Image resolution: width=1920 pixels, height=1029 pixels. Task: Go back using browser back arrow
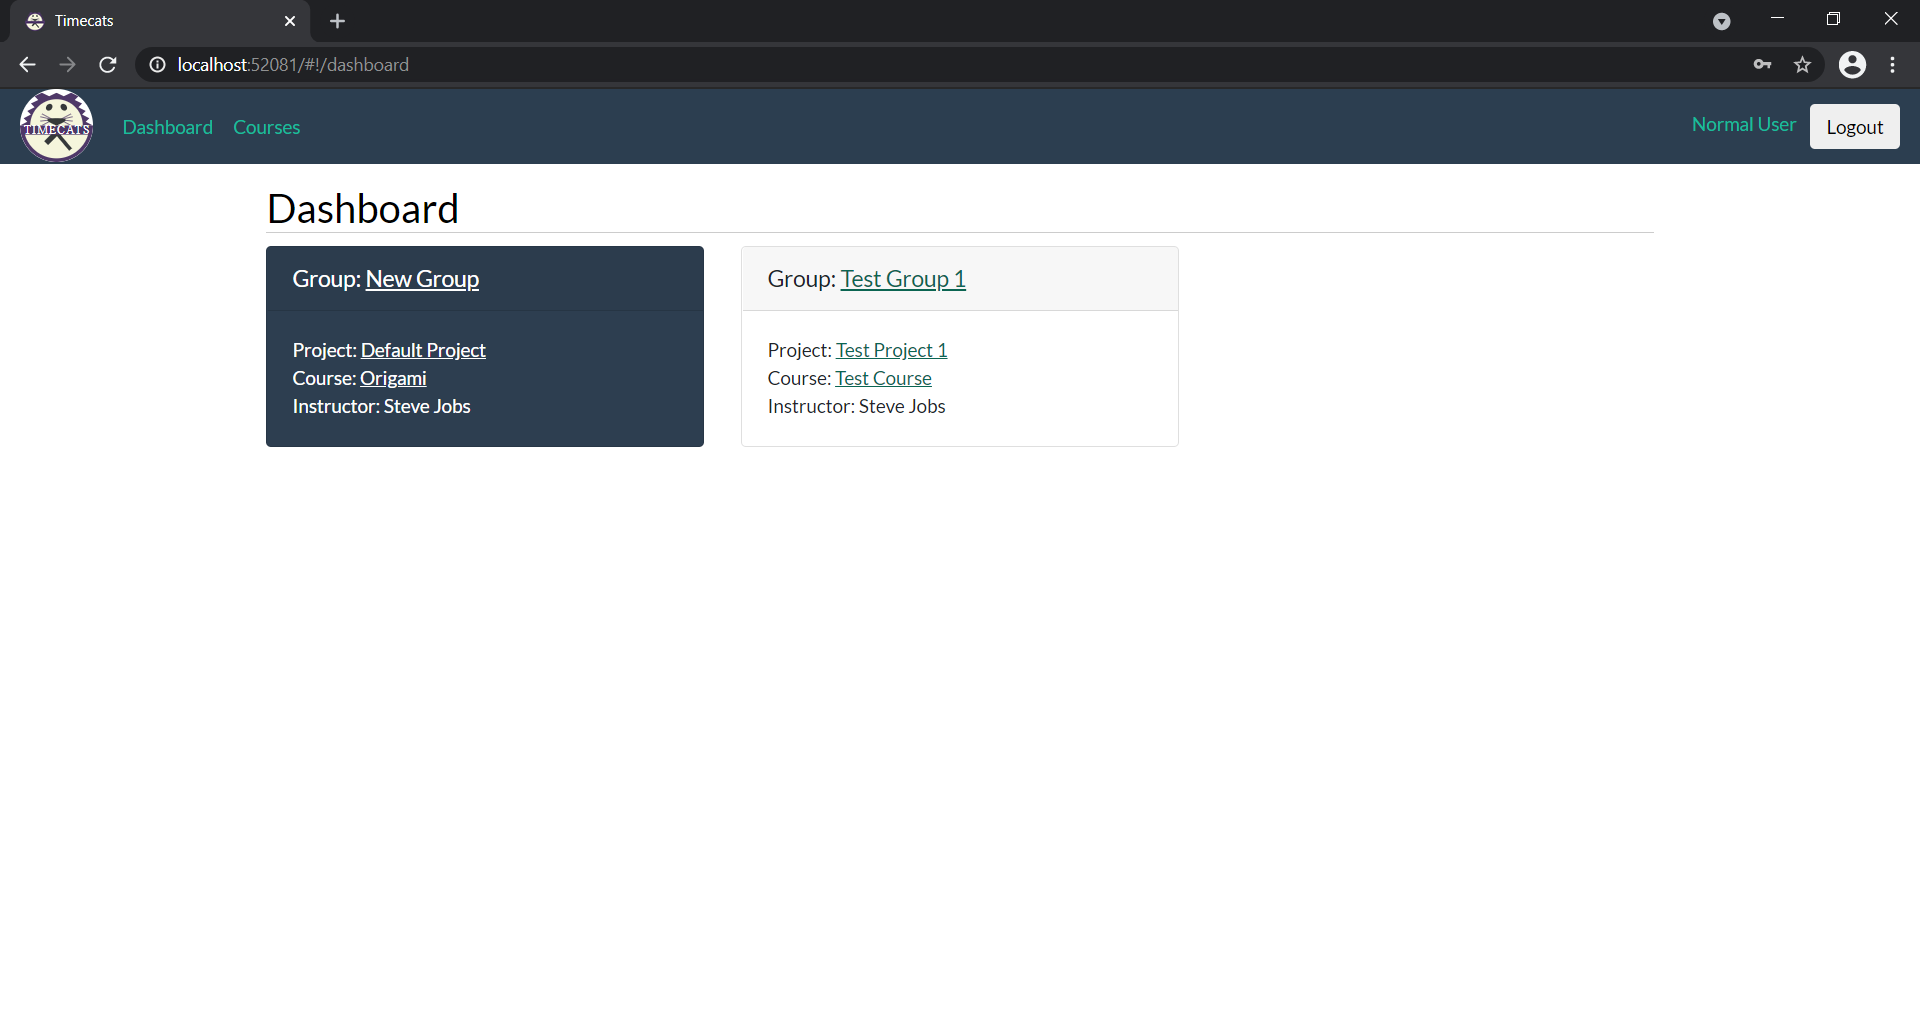point(27,65)
